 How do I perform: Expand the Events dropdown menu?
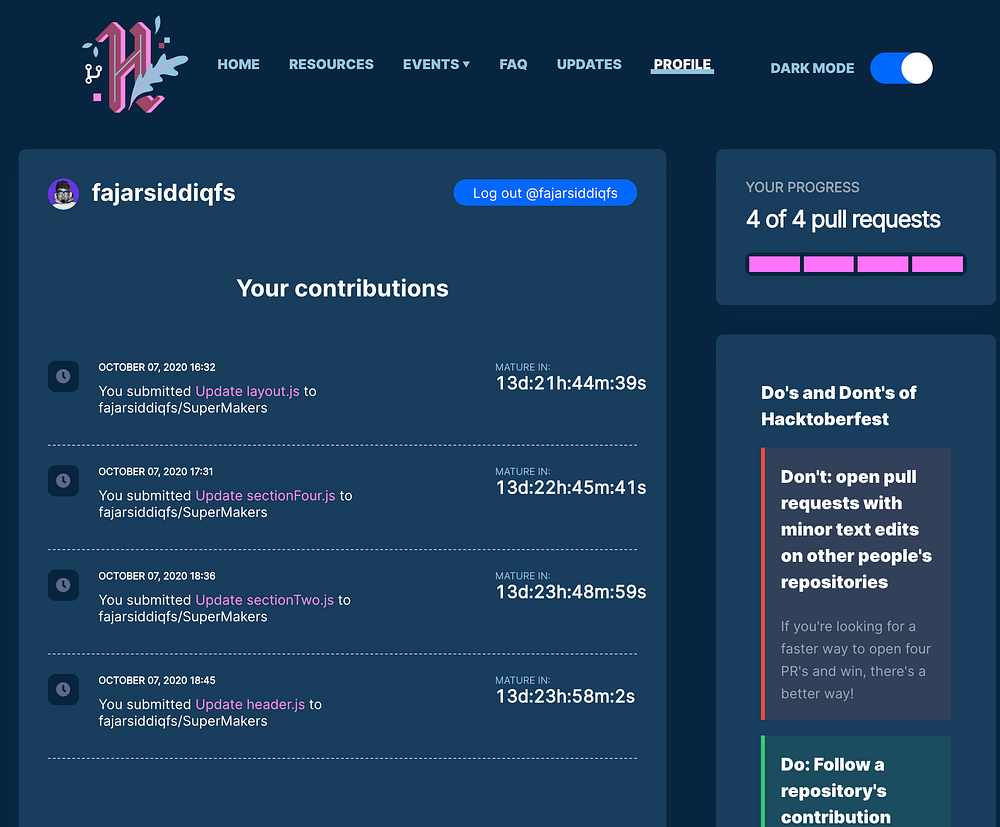coord(436,64)
